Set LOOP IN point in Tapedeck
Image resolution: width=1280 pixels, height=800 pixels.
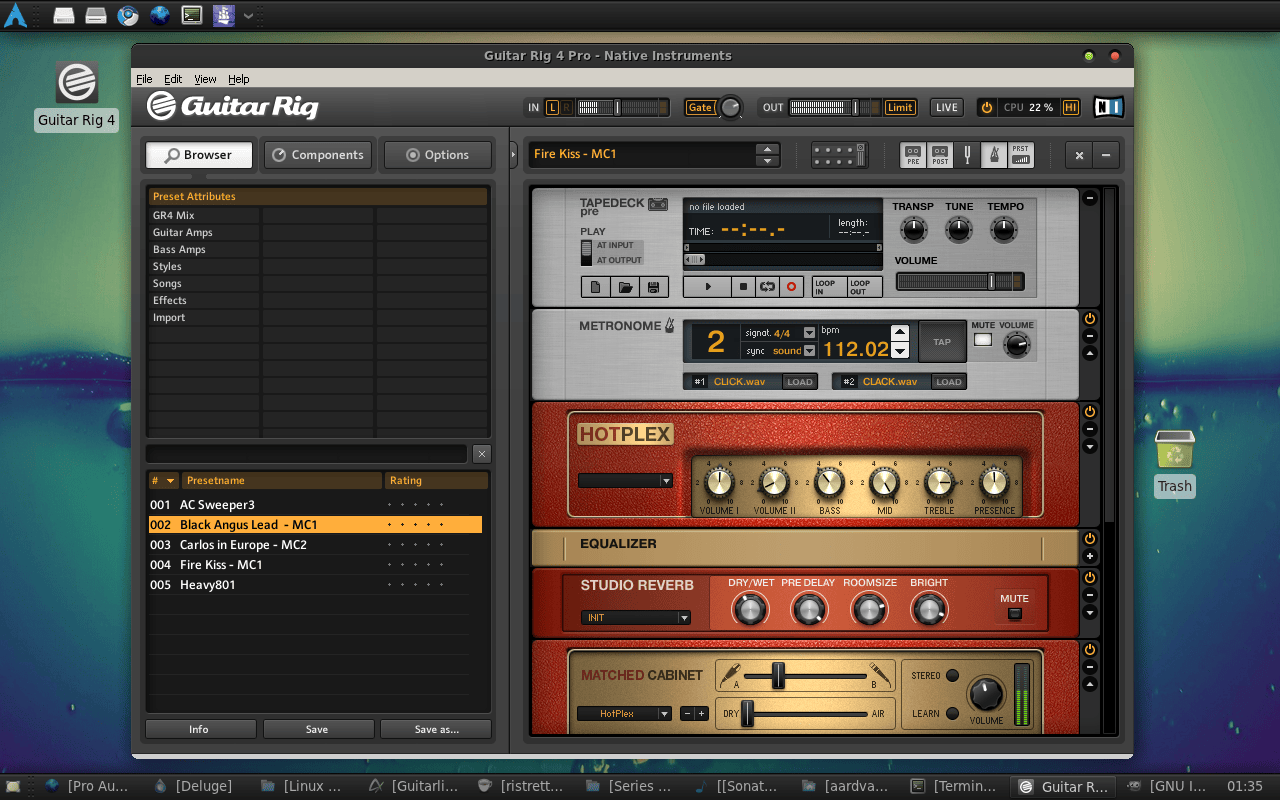pos(829,287)
